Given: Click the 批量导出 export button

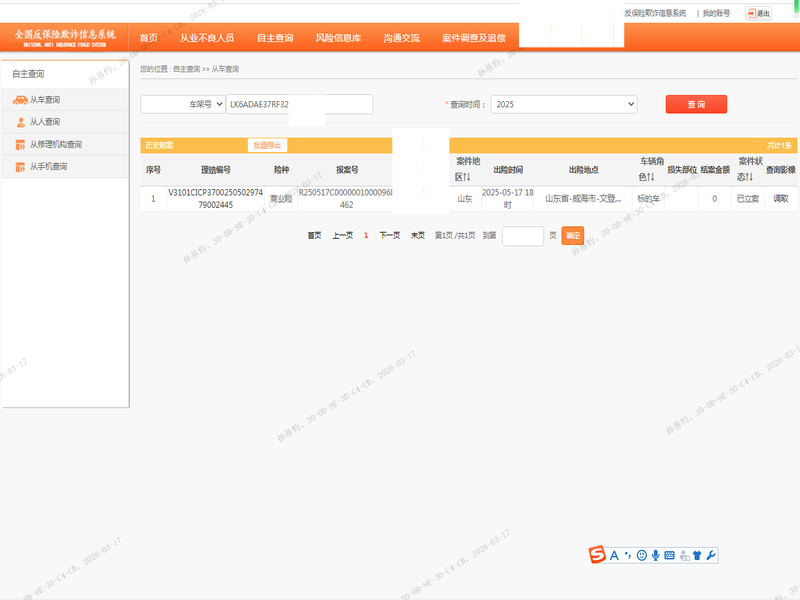Looking at the screenshot, I should [x=267, y=145].
